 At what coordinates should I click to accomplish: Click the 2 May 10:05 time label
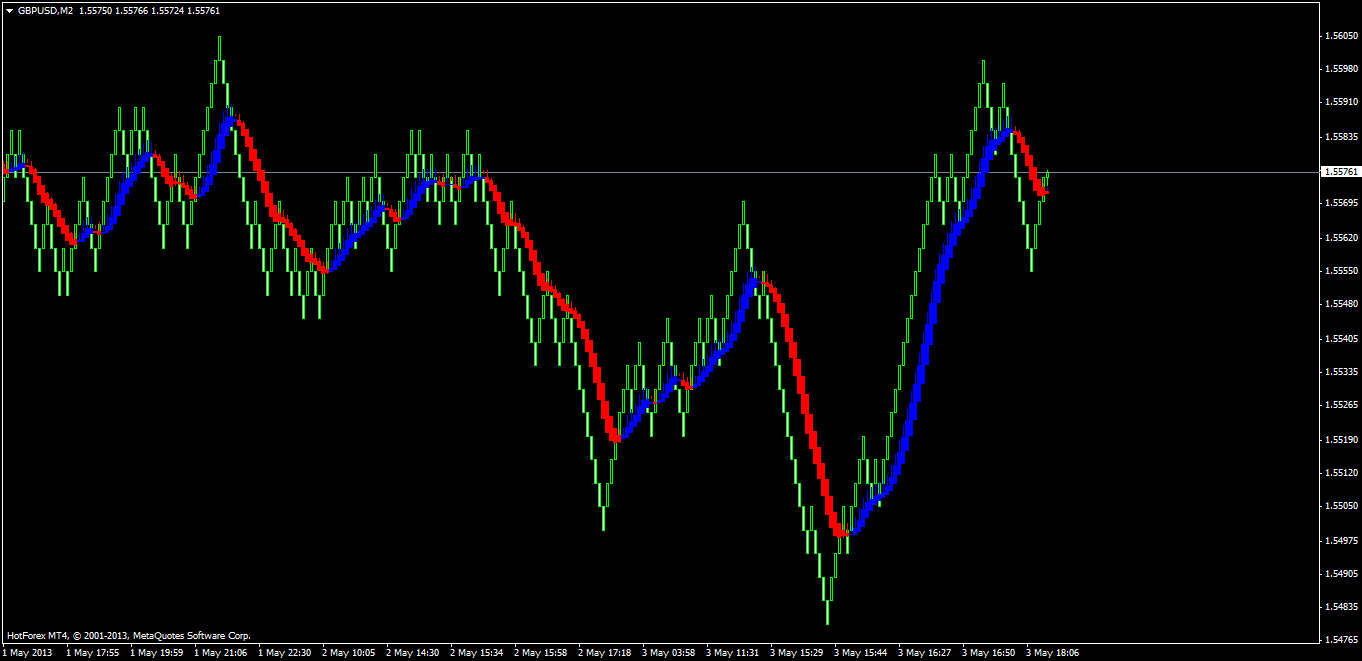349,653
